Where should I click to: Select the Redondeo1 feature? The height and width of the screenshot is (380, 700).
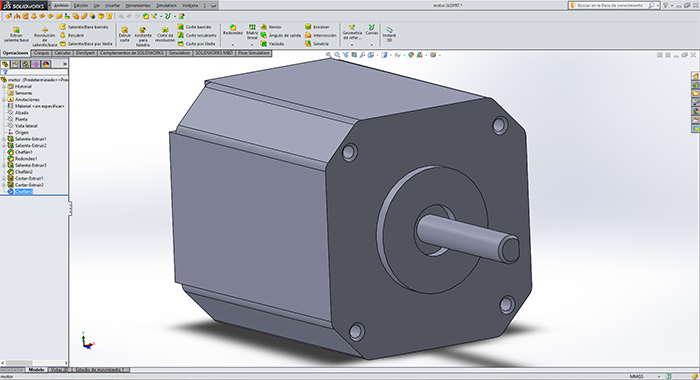23,159
